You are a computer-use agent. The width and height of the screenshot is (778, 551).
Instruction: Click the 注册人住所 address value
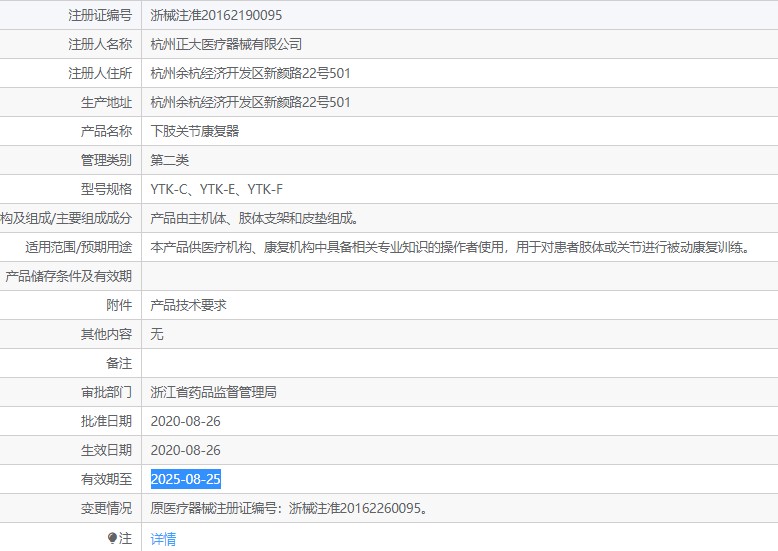pyautogui.click(x=251, y=73)
